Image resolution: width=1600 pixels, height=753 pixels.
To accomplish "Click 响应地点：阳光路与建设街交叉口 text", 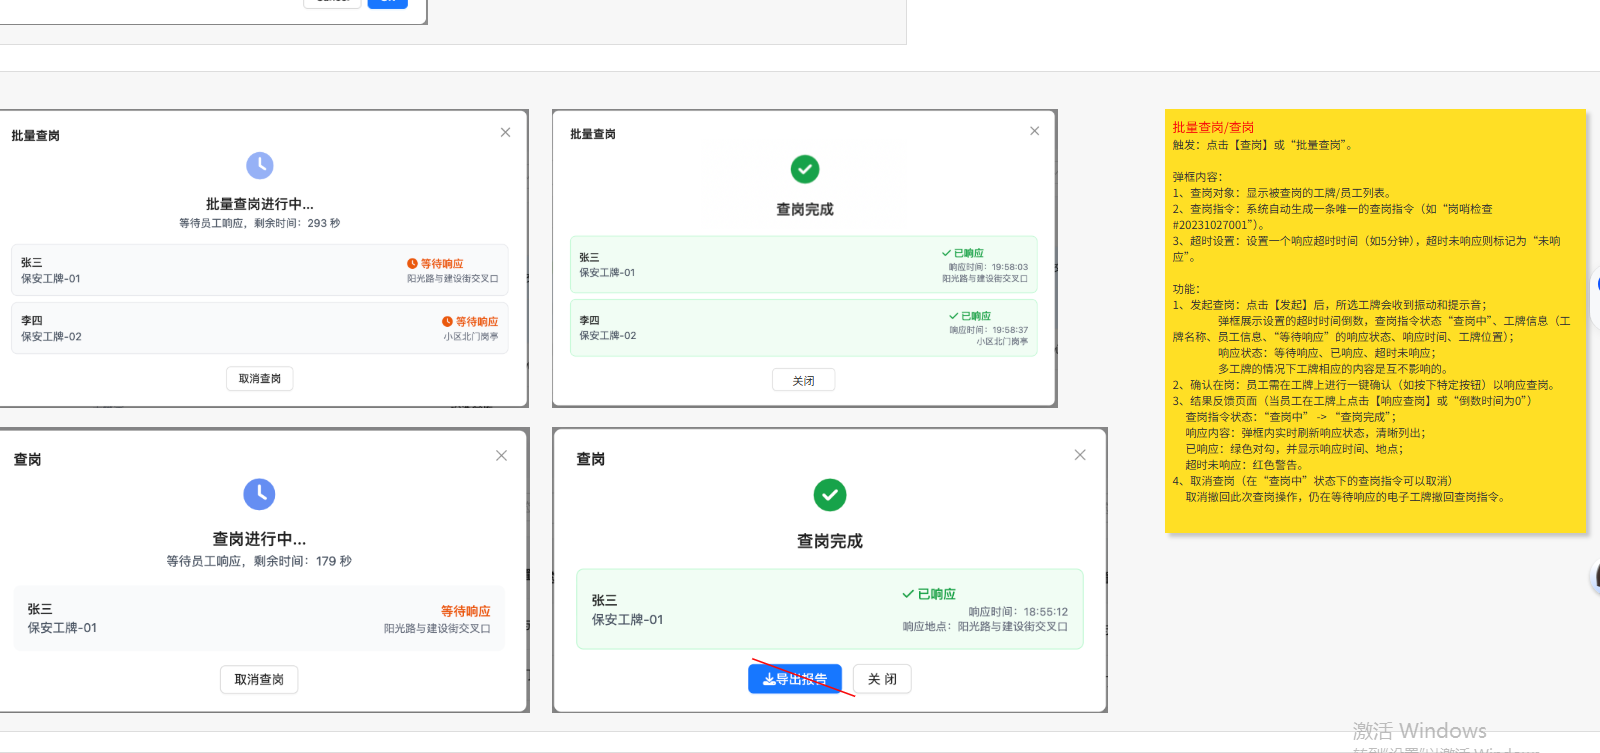I will pos(985,627).
